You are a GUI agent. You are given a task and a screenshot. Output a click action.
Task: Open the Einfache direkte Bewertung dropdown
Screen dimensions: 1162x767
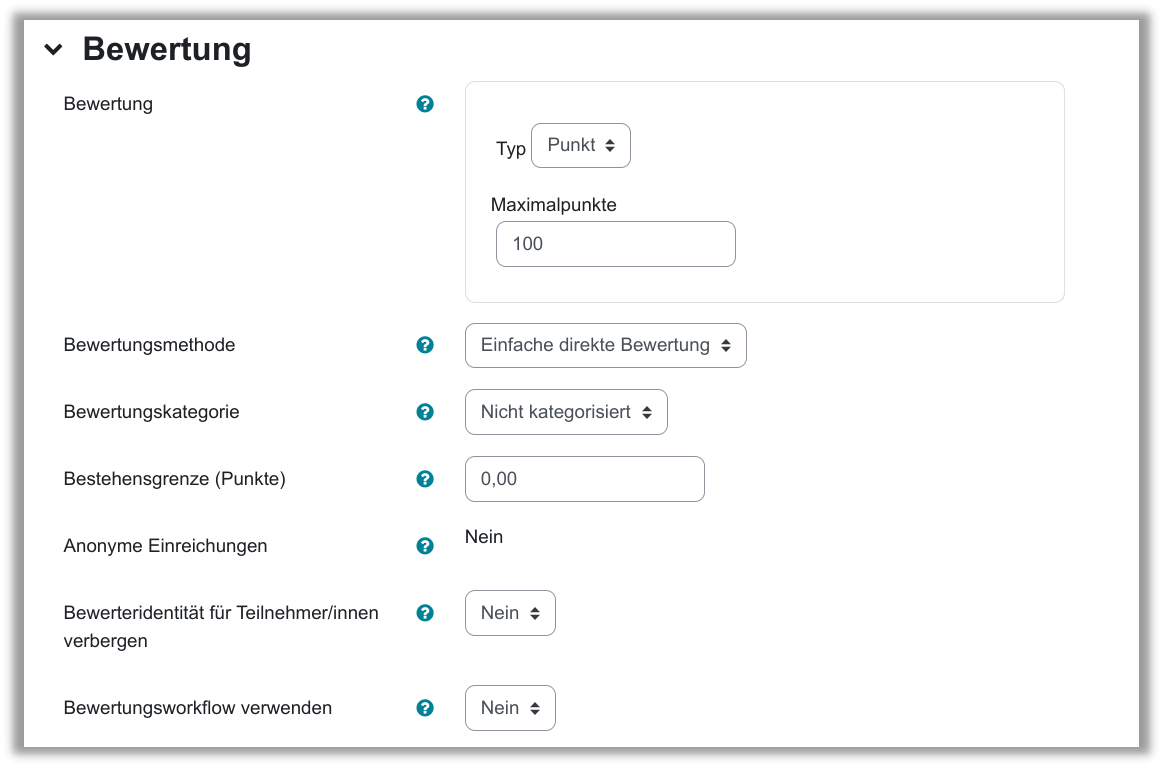click(605, 346)
